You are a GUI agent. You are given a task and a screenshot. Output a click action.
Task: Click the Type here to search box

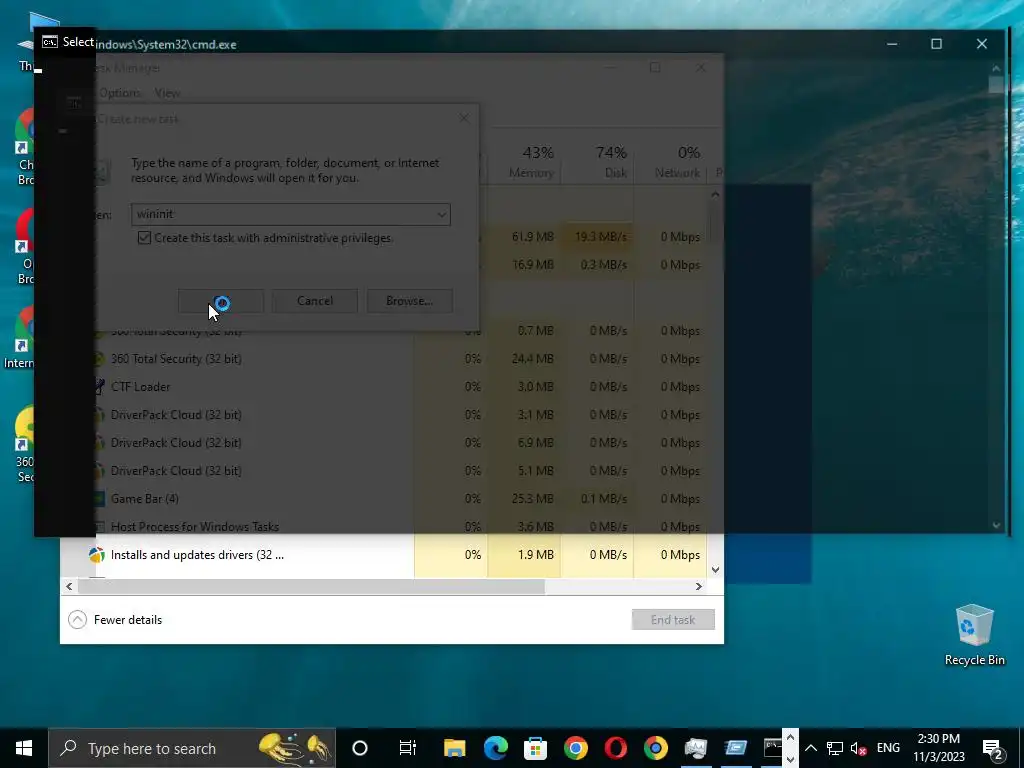pyautogui.click(x=192, y=748)
